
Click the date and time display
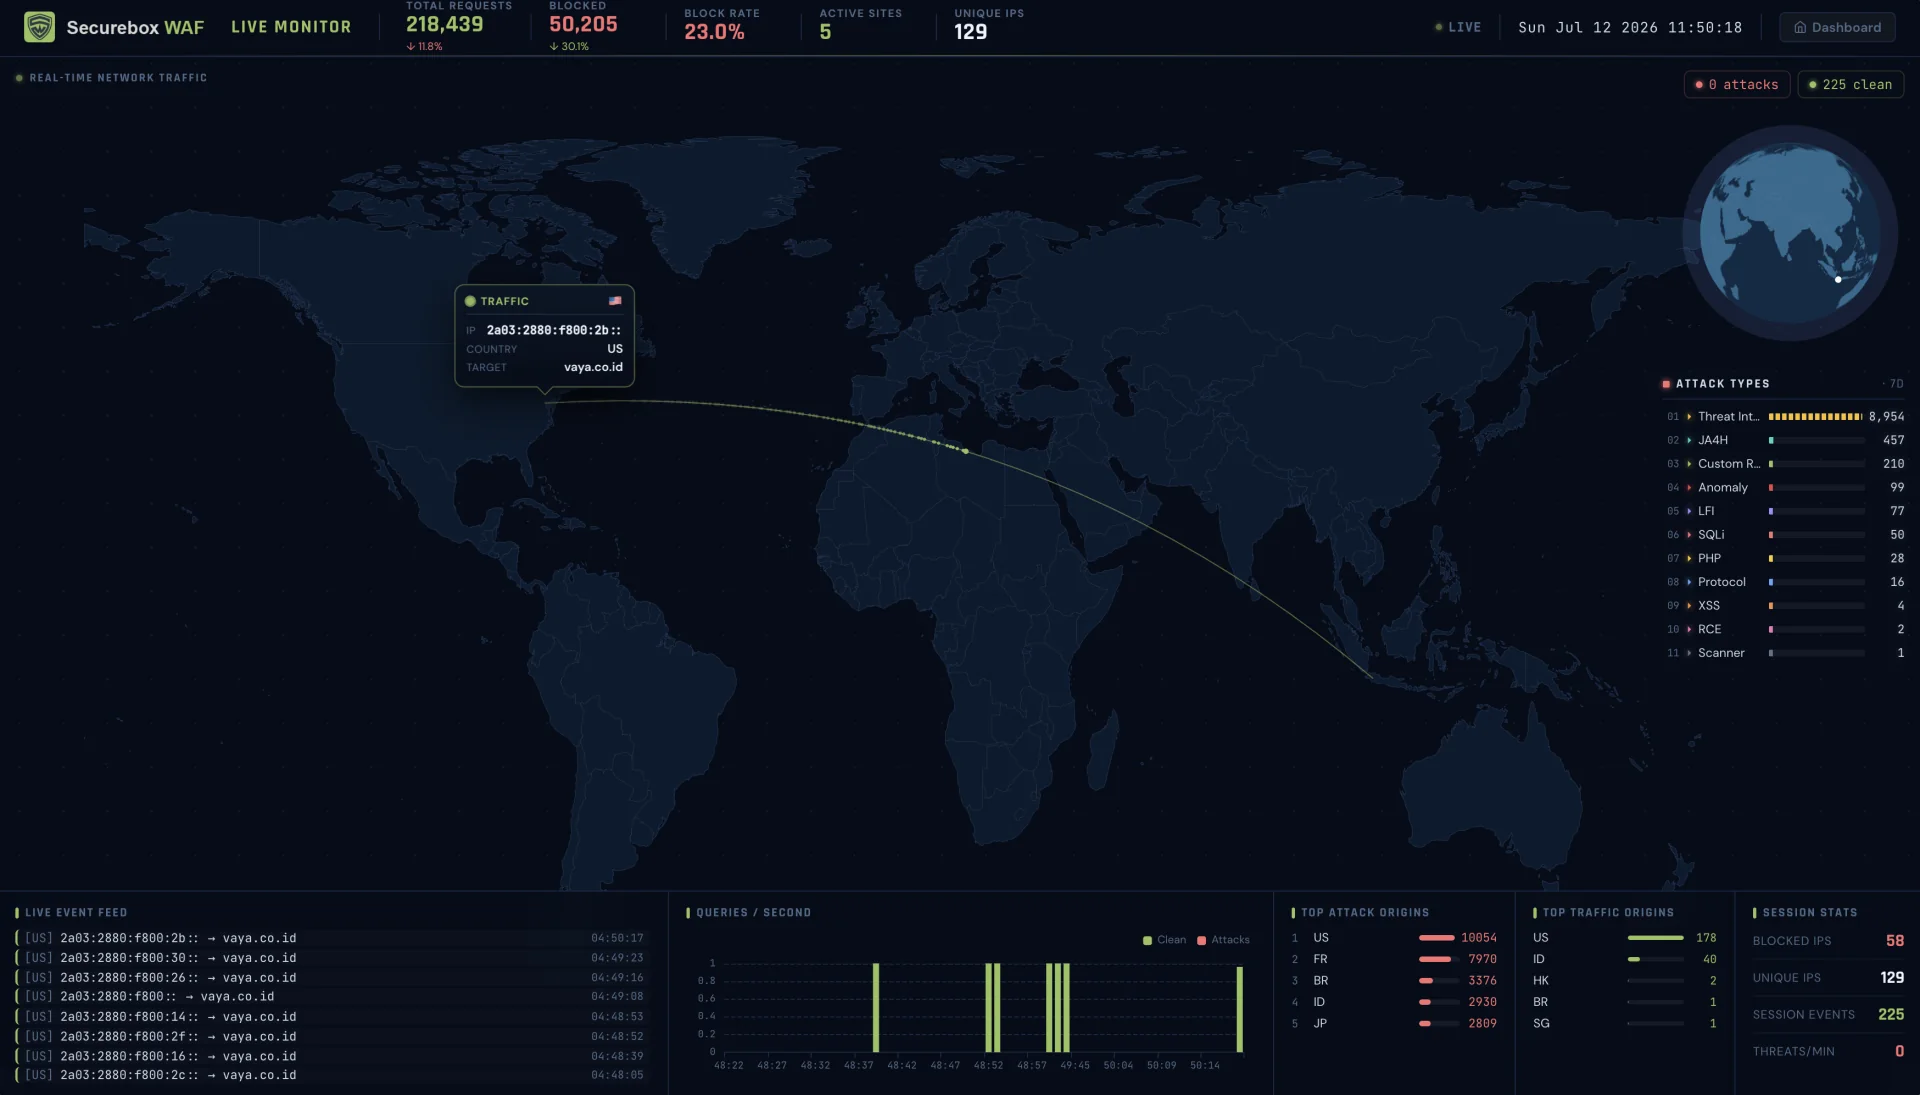coord(1630,27)
